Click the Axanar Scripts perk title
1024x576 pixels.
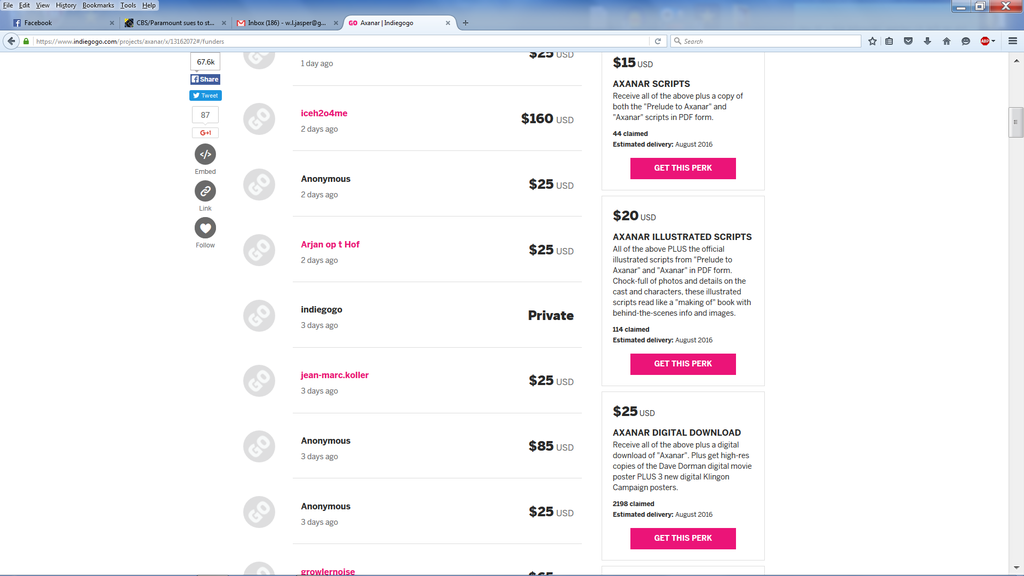[x=651, y=84]
